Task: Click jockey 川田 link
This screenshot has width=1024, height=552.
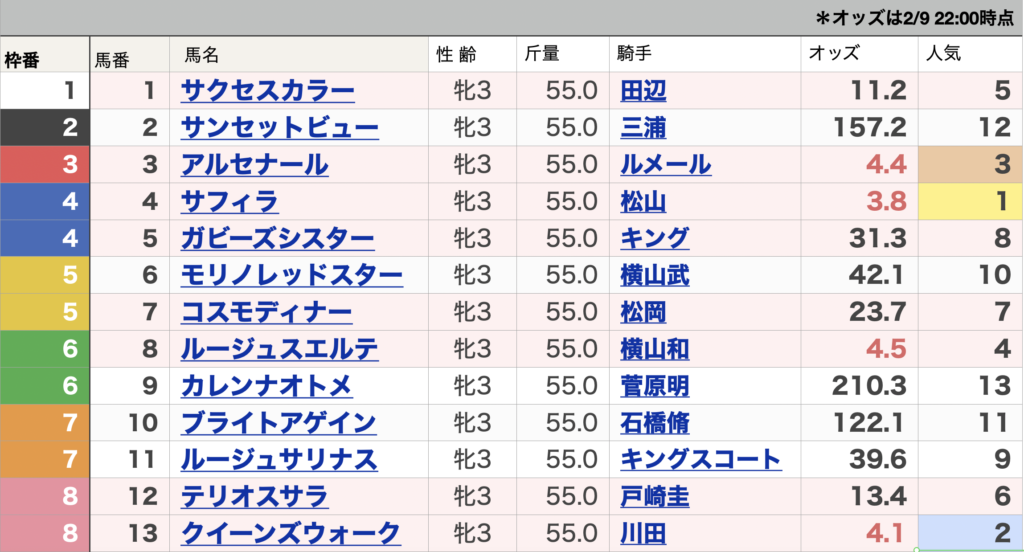Action: coord(643,533)
